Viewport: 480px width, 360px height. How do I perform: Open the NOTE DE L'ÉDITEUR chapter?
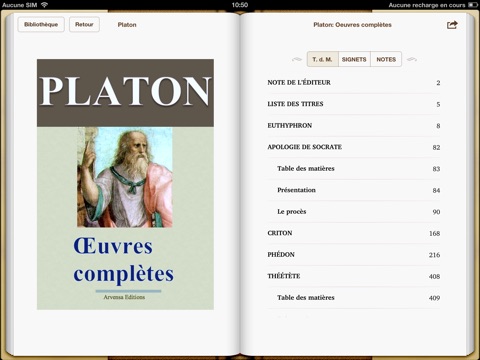(354, 83)
